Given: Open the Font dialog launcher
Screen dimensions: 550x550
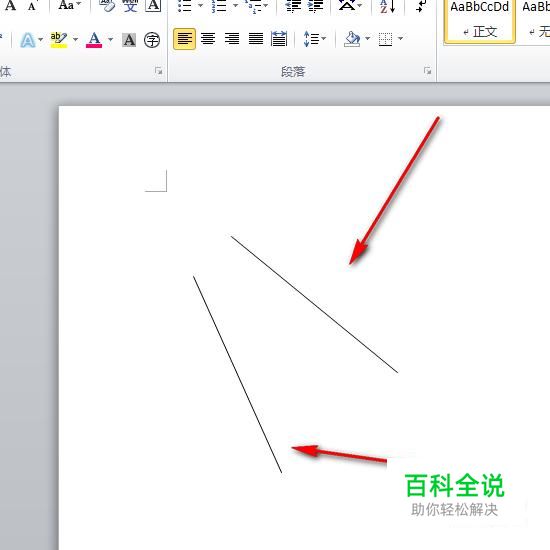Looking at the screenshot, I should coord(159,71).
